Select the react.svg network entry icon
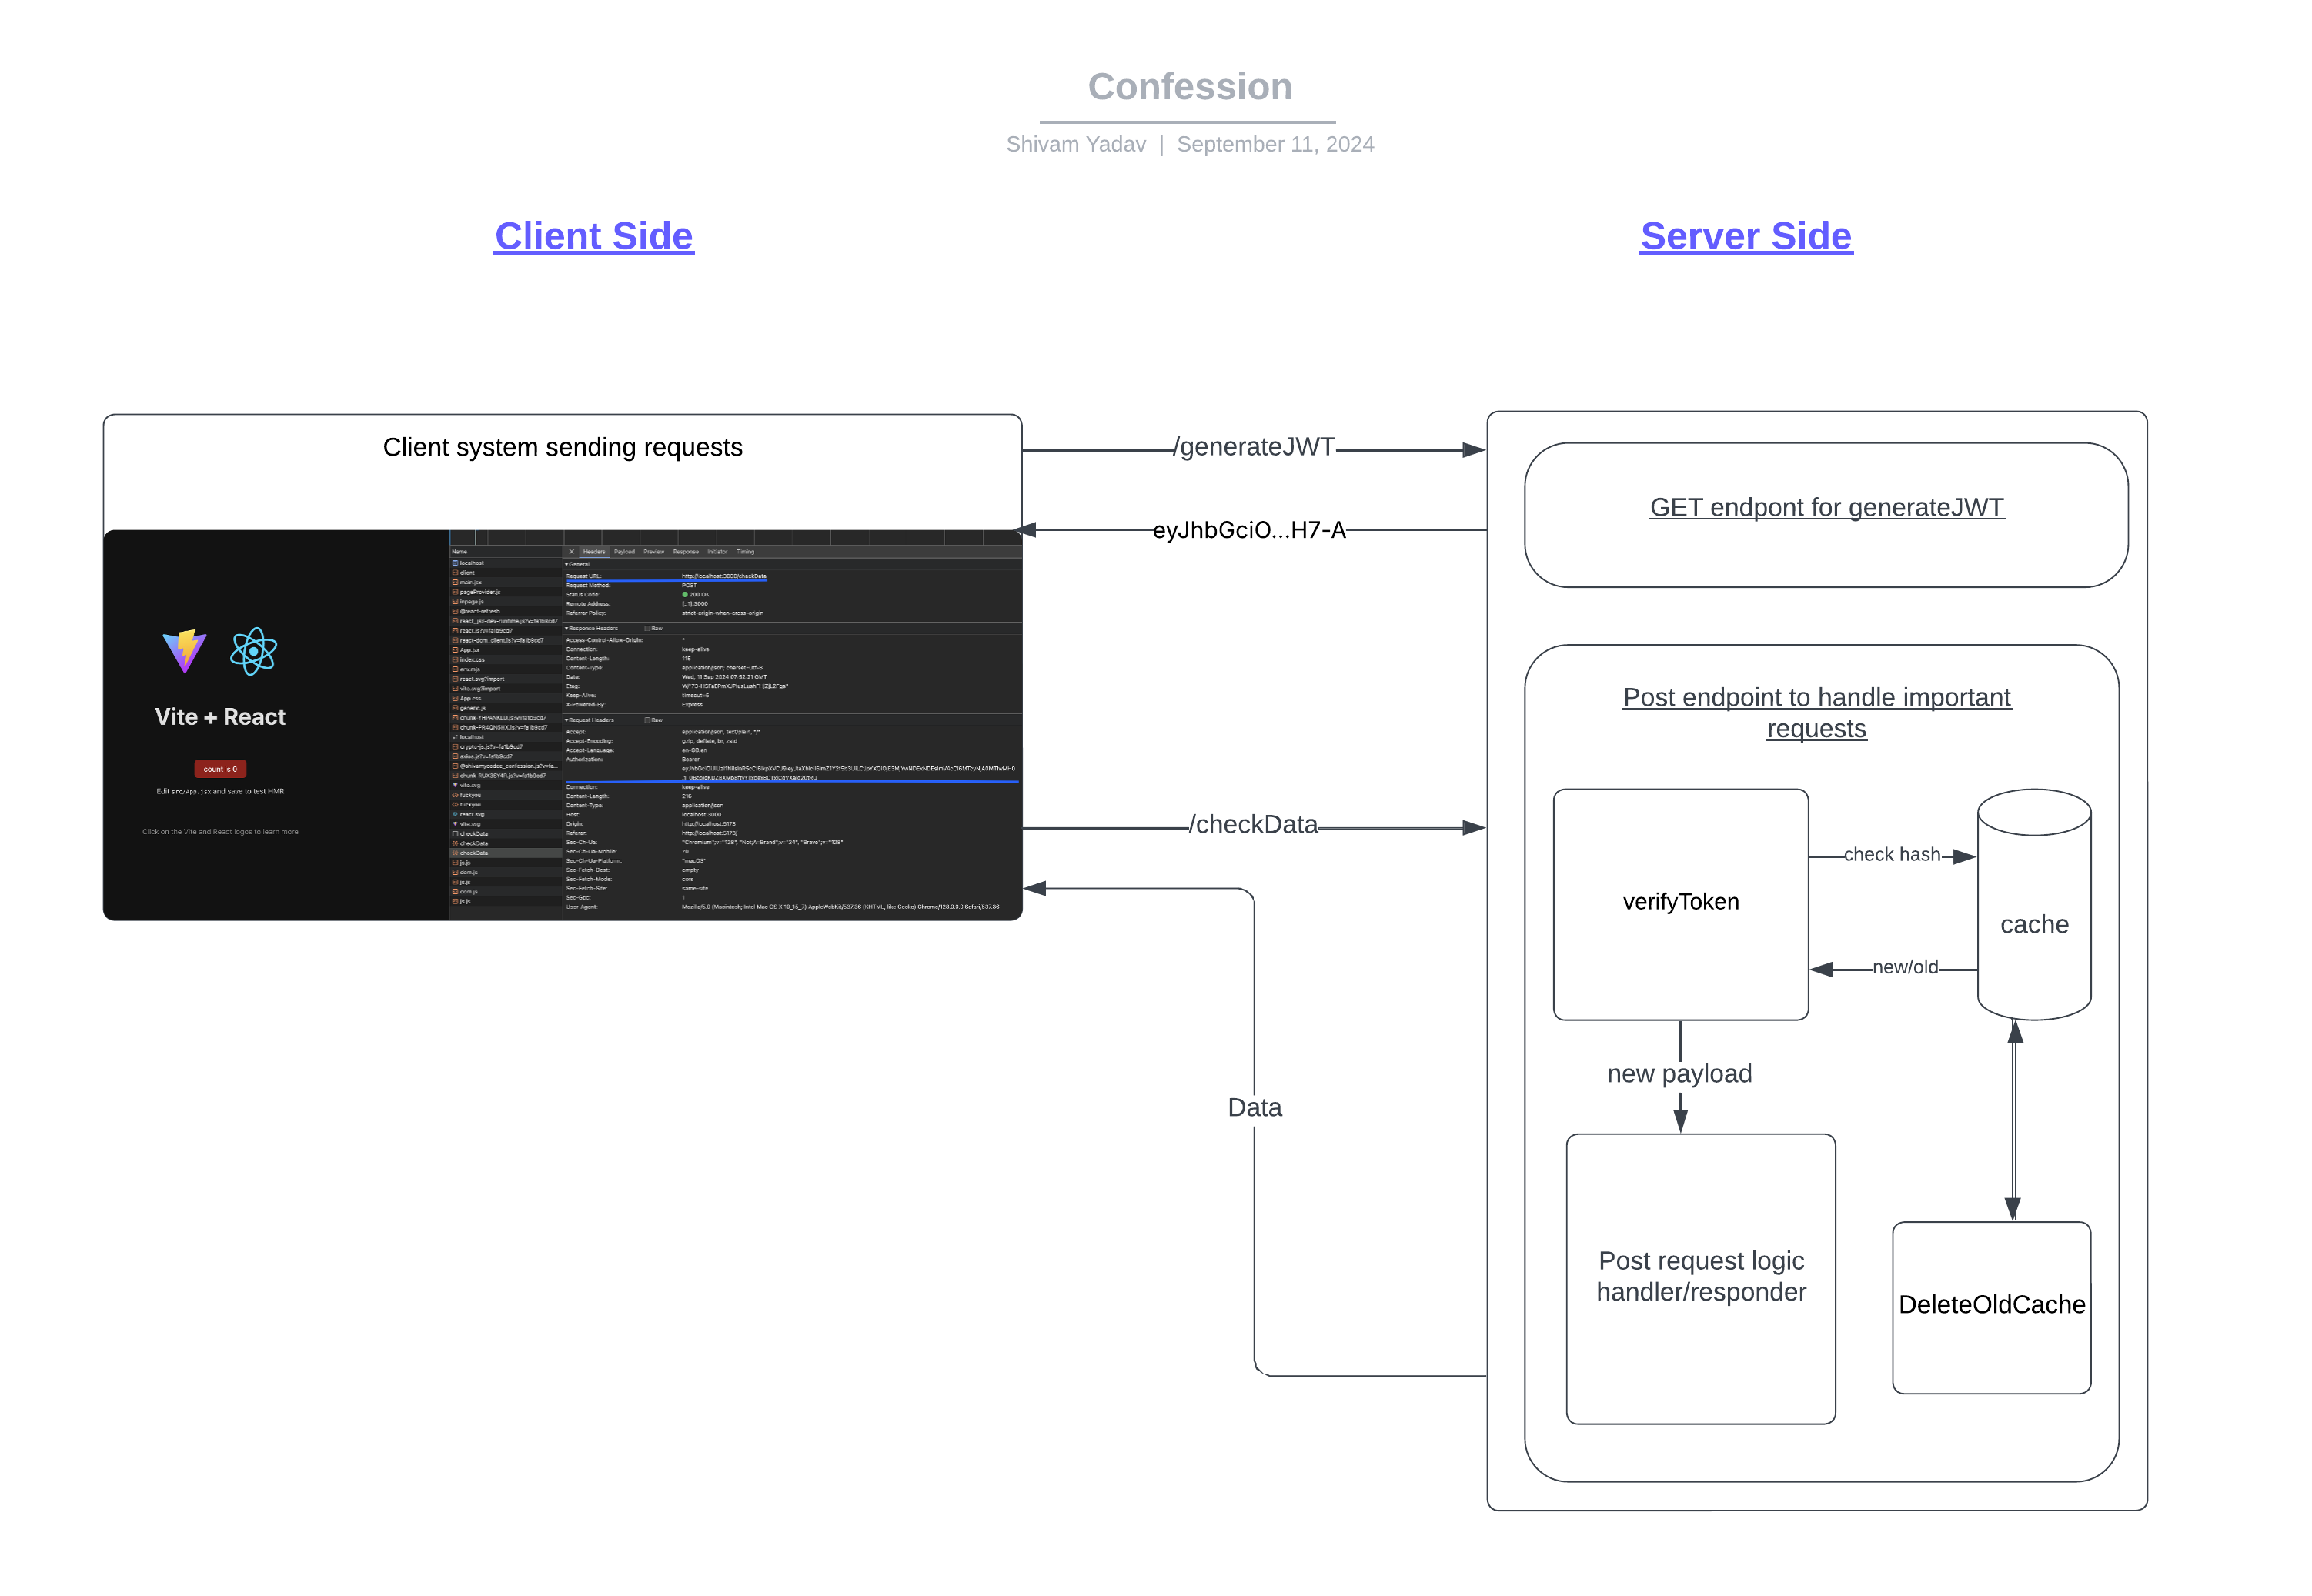 point(455,814)
